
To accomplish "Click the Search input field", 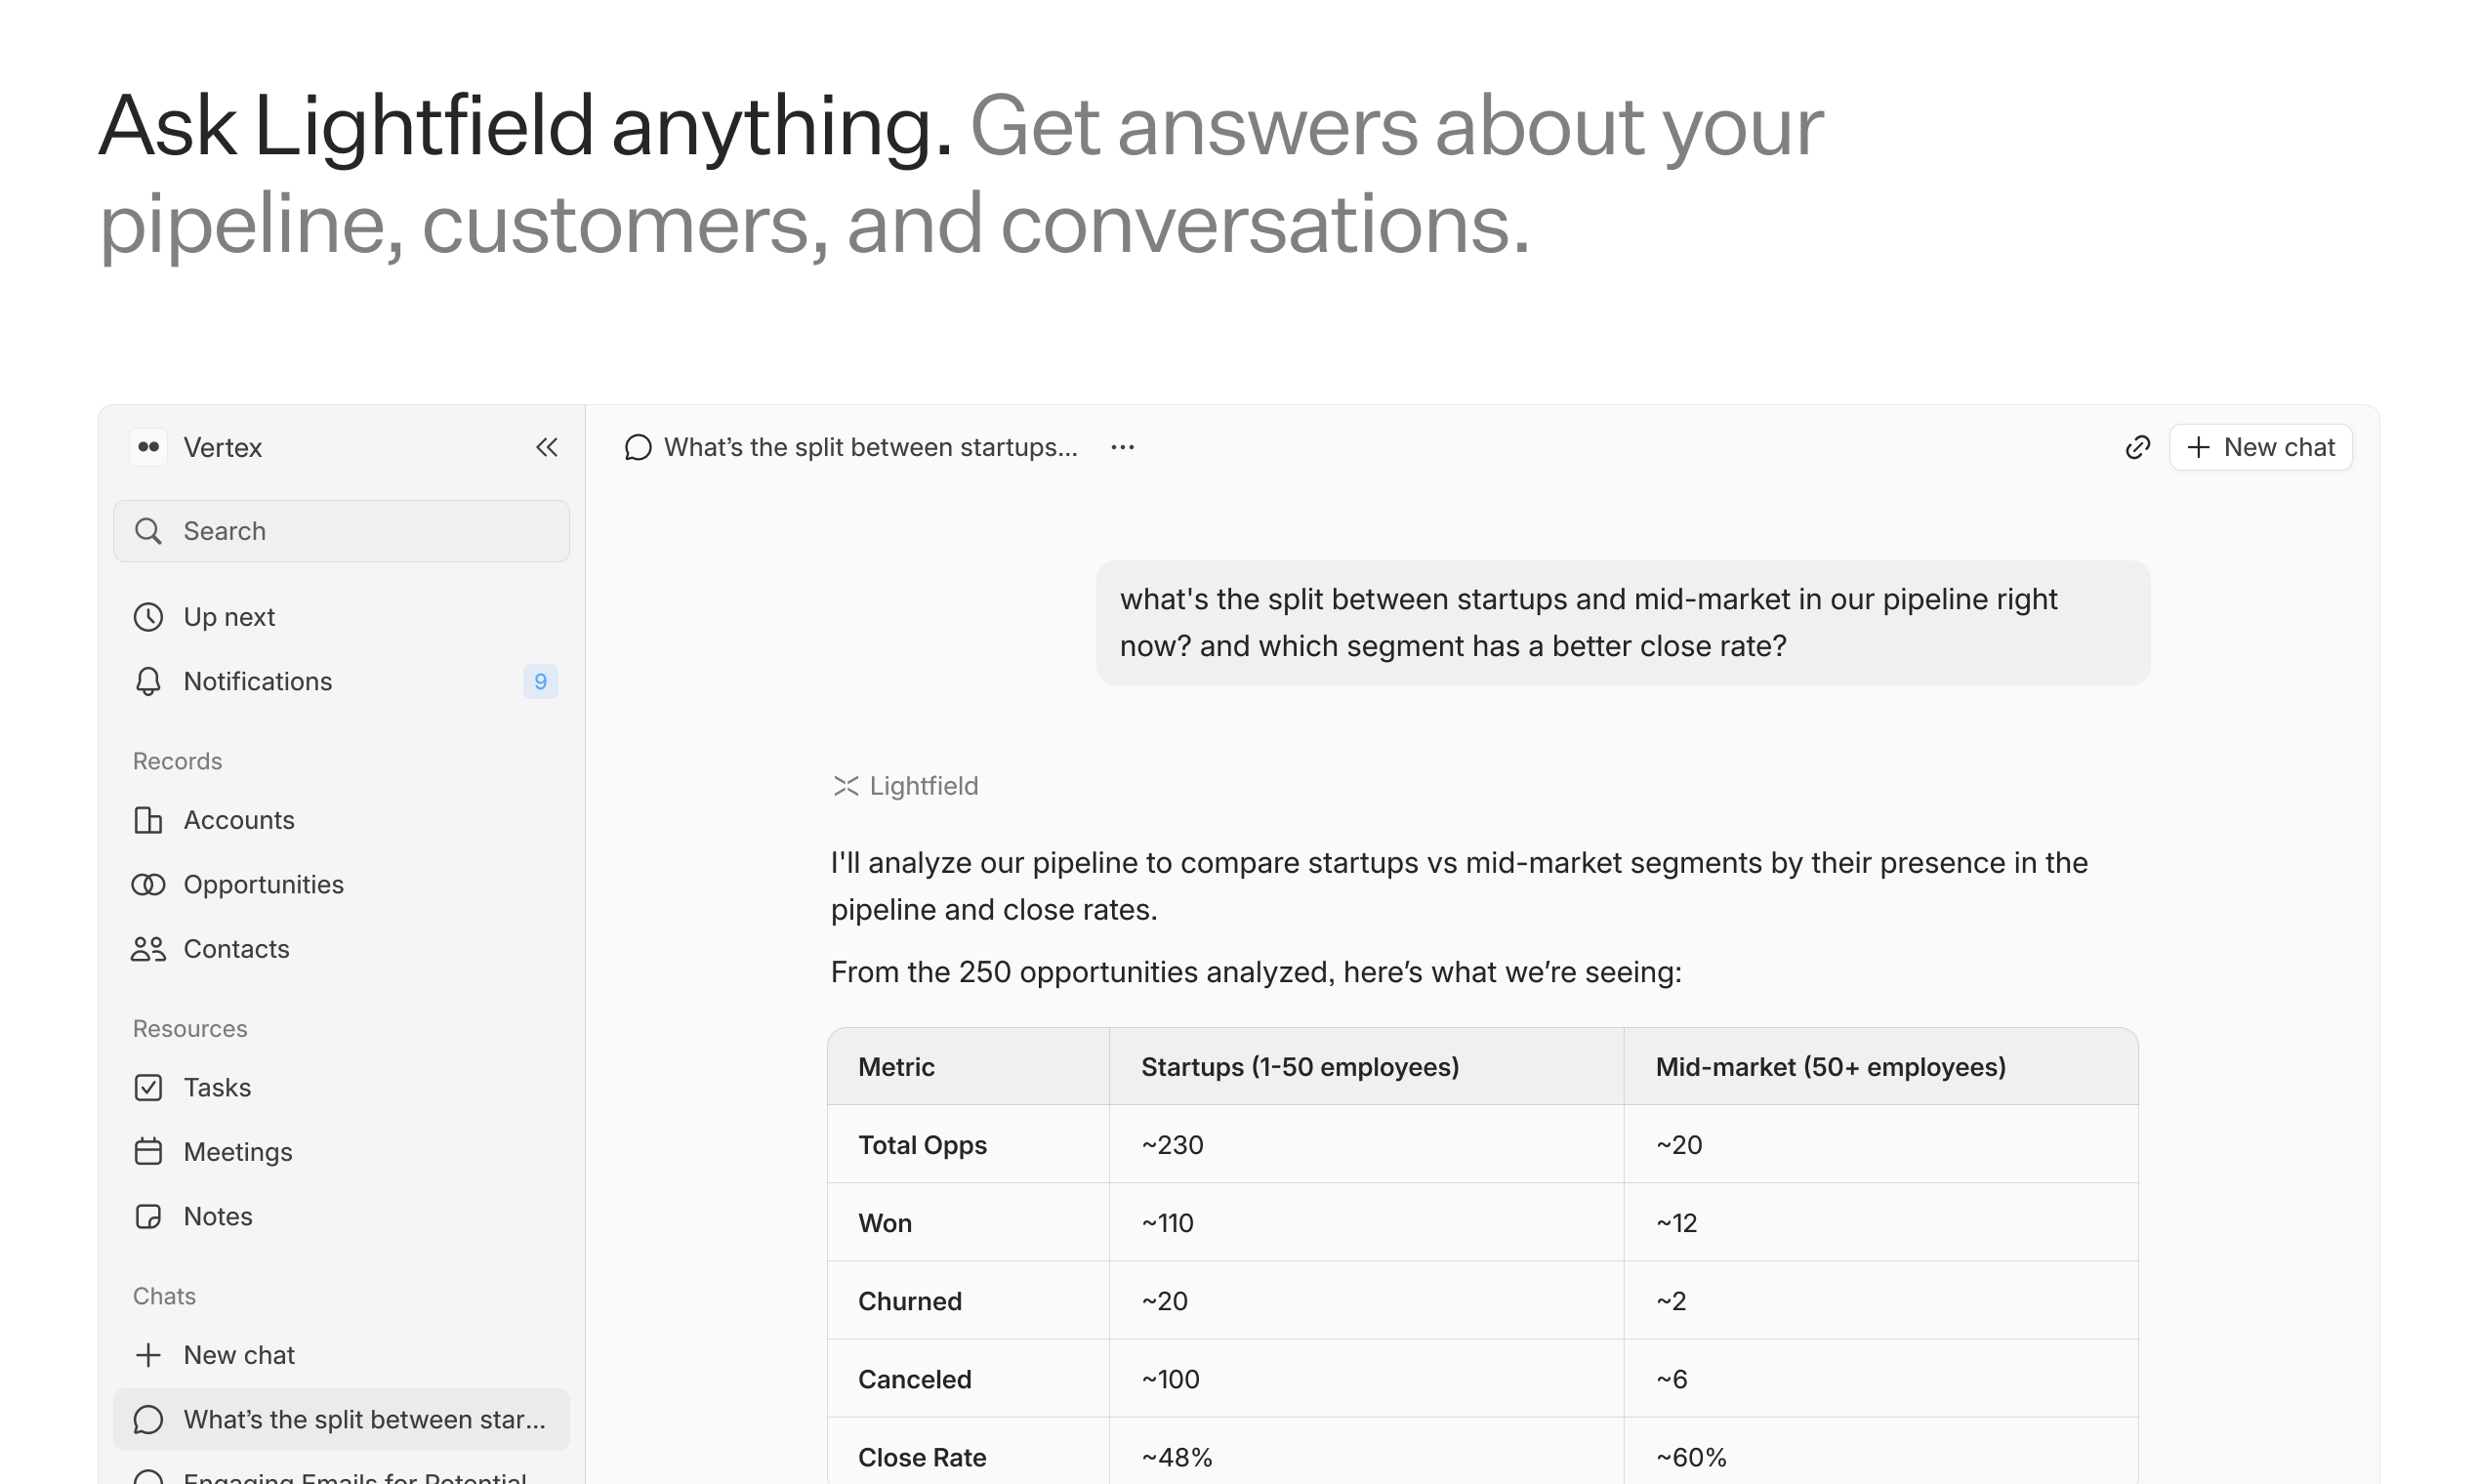I will click(342, 531).
